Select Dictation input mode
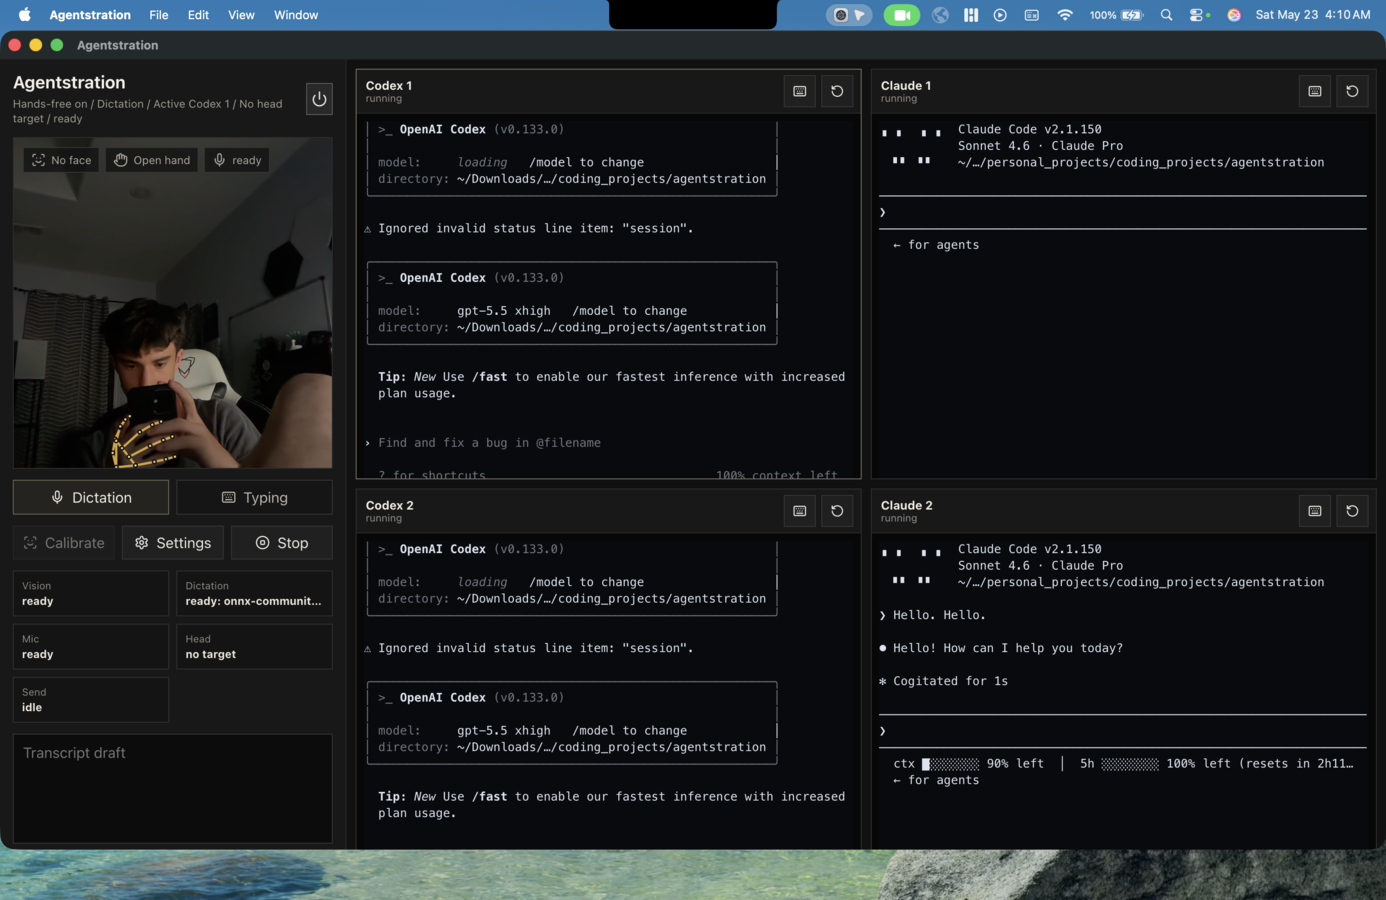The width and height of the screenshot is (1386, 900). (x=91, y=497)
